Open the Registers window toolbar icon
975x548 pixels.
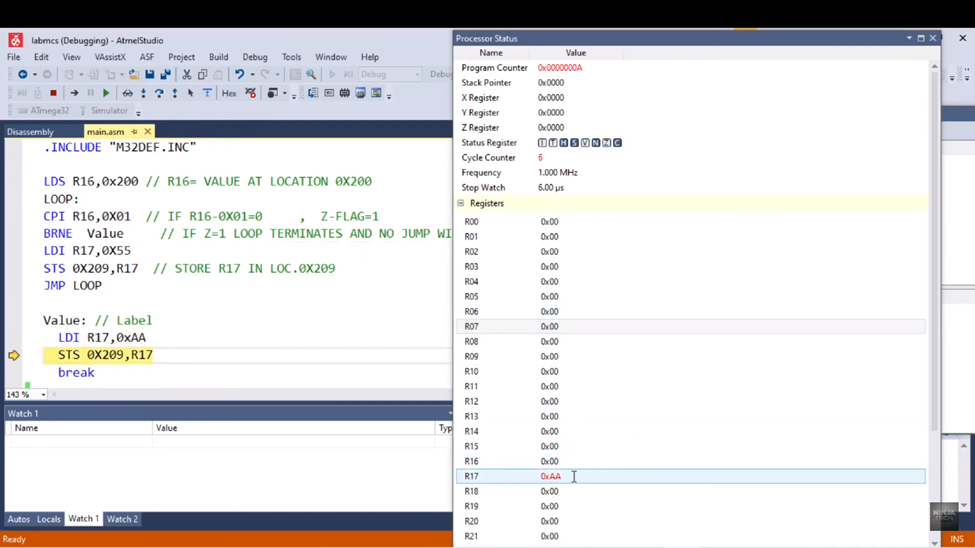point(329,93)
